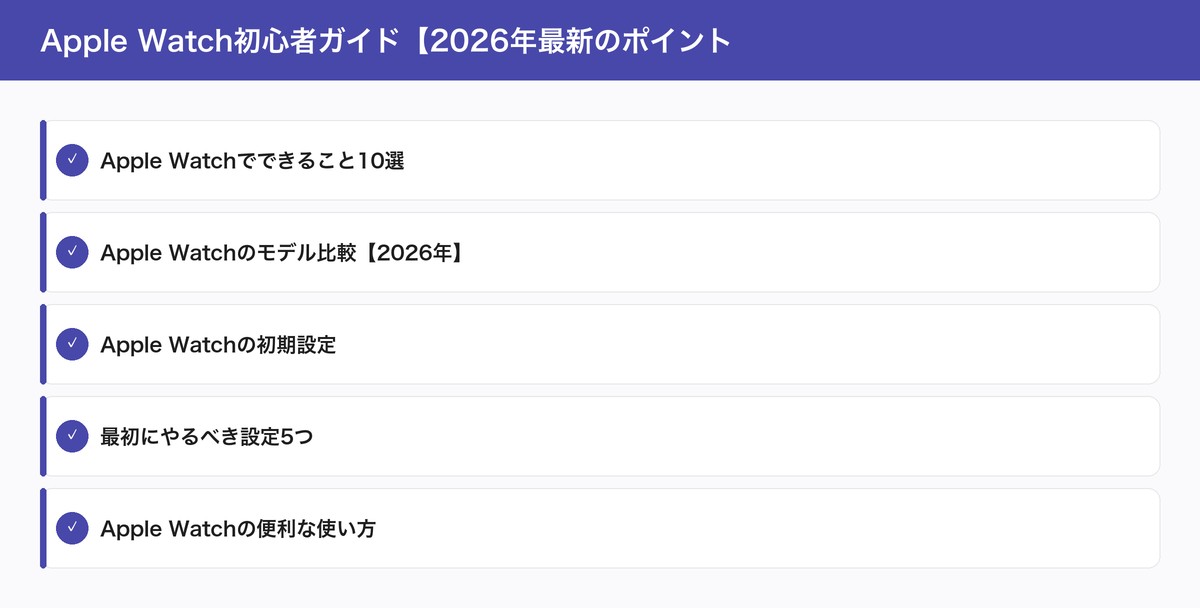The image size is (1200, 608).
Task: Click the Apple Watch初心者ガイド page title
Action: point(386,41)
